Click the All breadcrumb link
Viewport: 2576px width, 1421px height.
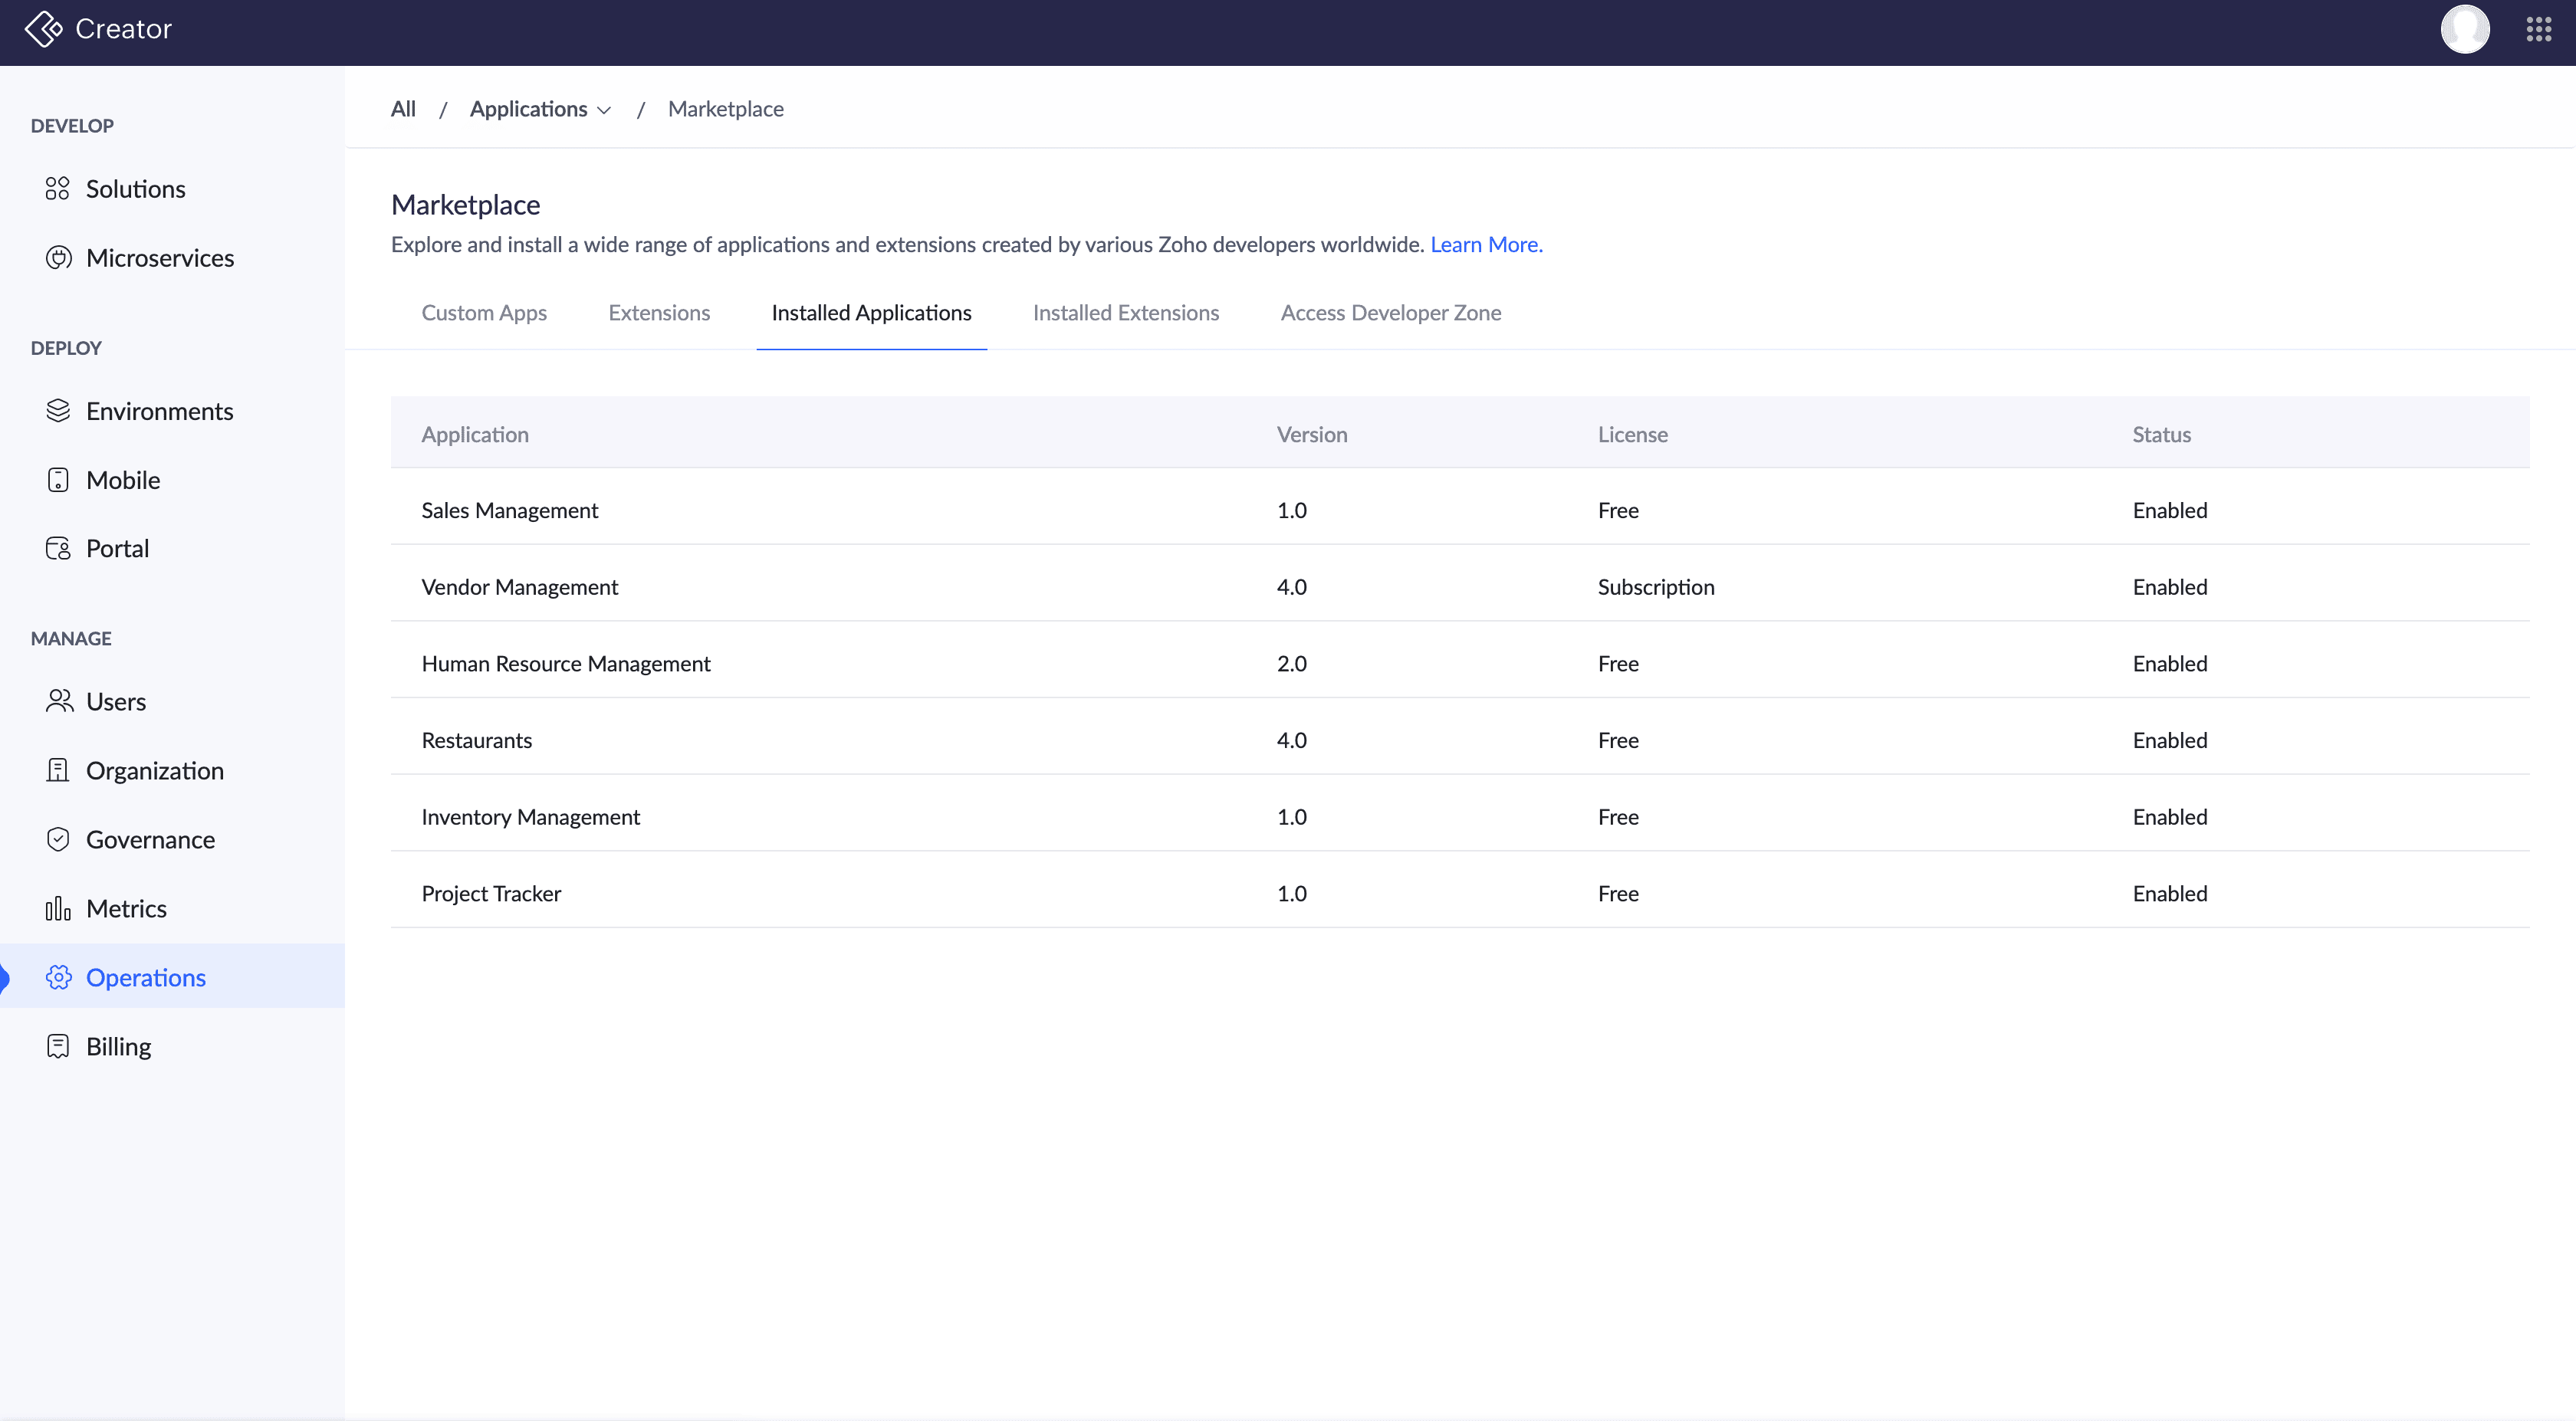tap(403, 109)
